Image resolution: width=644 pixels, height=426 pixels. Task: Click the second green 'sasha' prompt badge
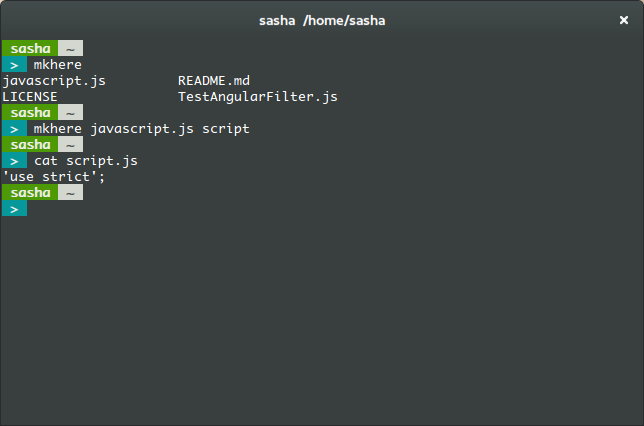[x=30, y=112]
